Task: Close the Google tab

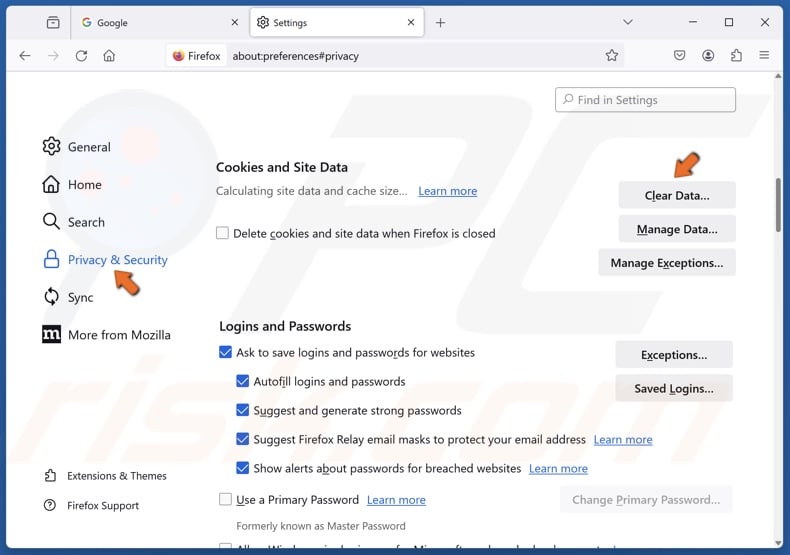Action: [x=235, y=23]
